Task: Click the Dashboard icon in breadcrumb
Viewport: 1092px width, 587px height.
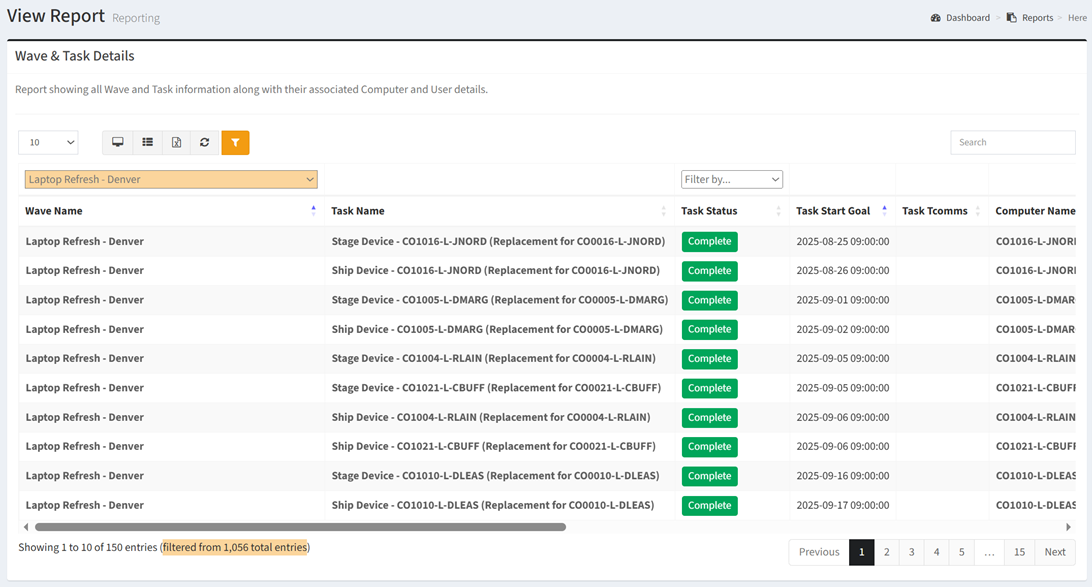Action: click(x=936, y=18)
